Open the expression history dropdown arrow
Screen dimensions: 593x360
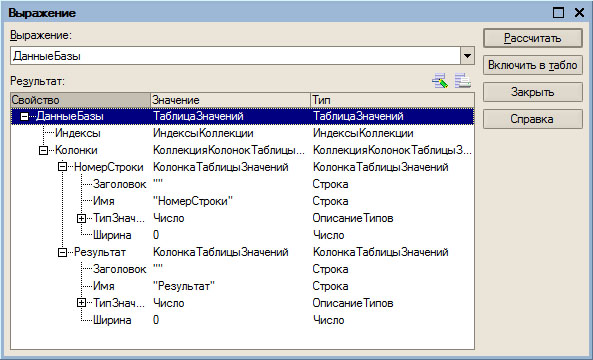pyautogui.click(x=467, y=56)
